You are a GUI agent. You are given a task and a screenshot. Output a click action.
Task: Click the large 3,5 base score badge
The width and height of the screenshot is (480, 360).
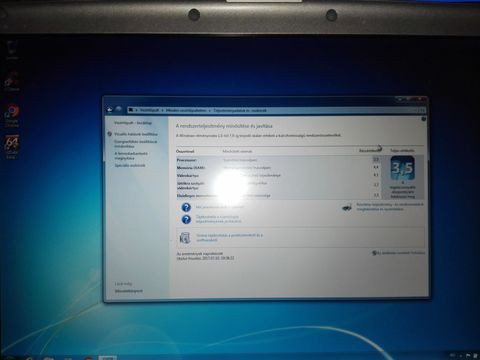pyautogui.click(x=402, y=168)
